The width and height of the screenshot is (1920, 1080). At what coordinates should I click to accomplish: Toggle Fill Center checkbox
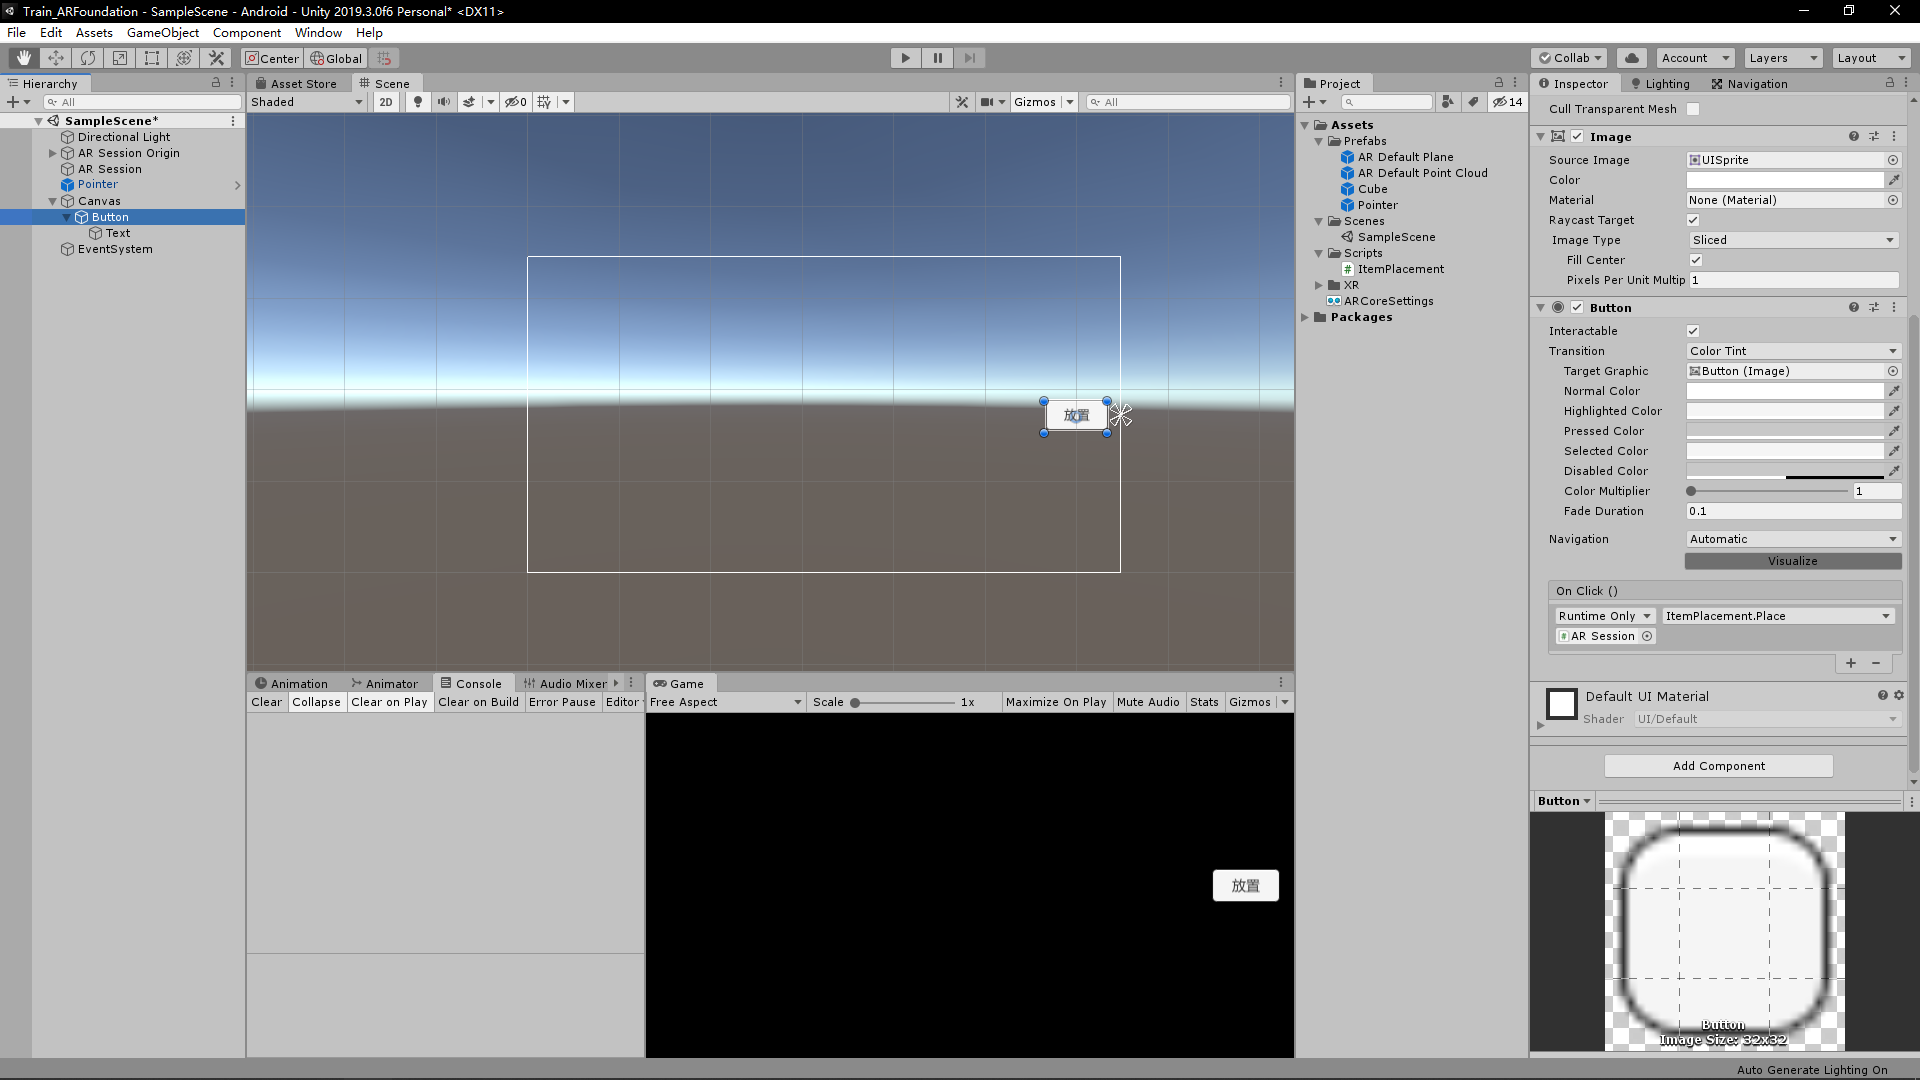point(1696,260)
